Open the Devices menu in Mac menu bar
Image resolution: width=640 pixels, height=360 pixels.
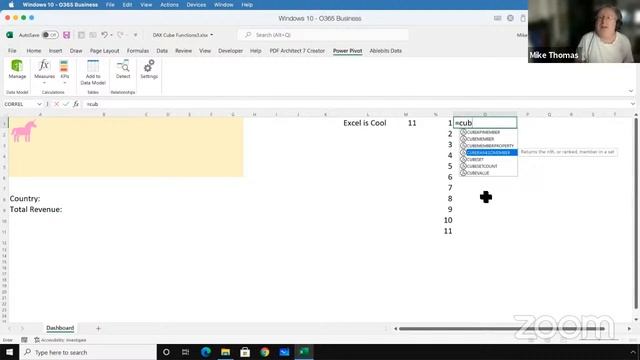(x=196, y=5)
